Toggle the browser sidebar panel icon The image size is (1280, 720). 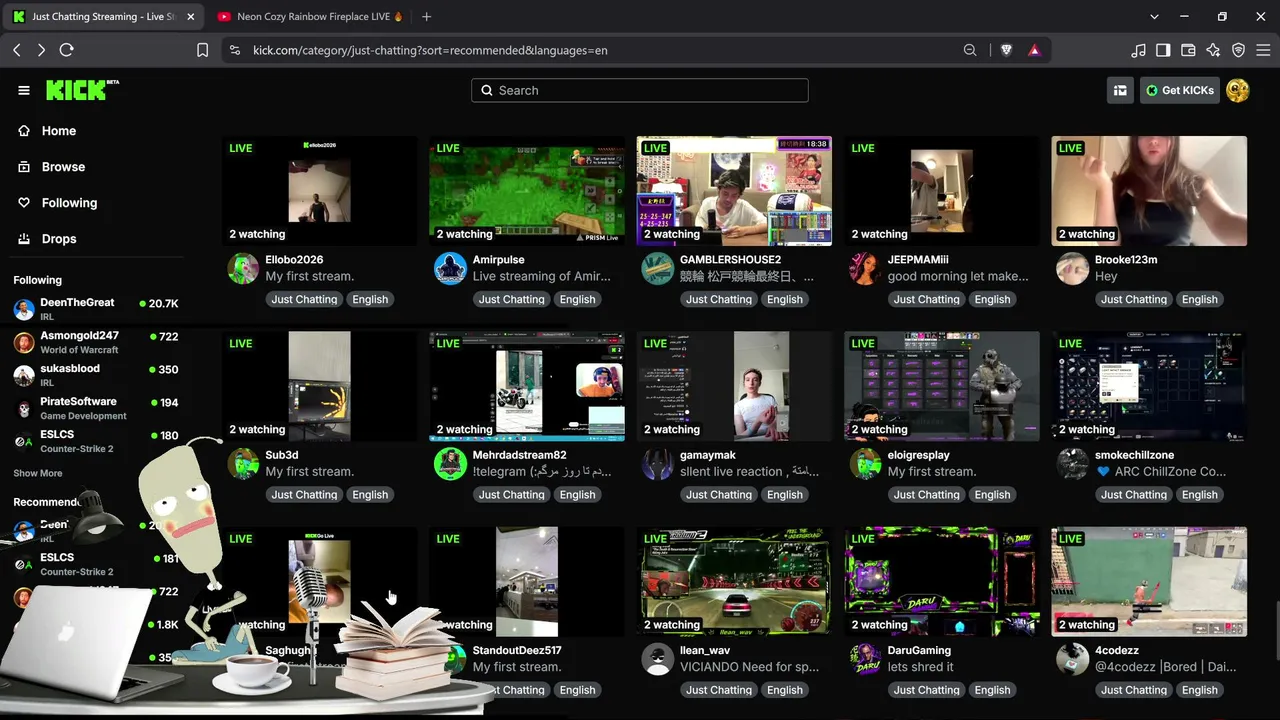pos(1163,50)
